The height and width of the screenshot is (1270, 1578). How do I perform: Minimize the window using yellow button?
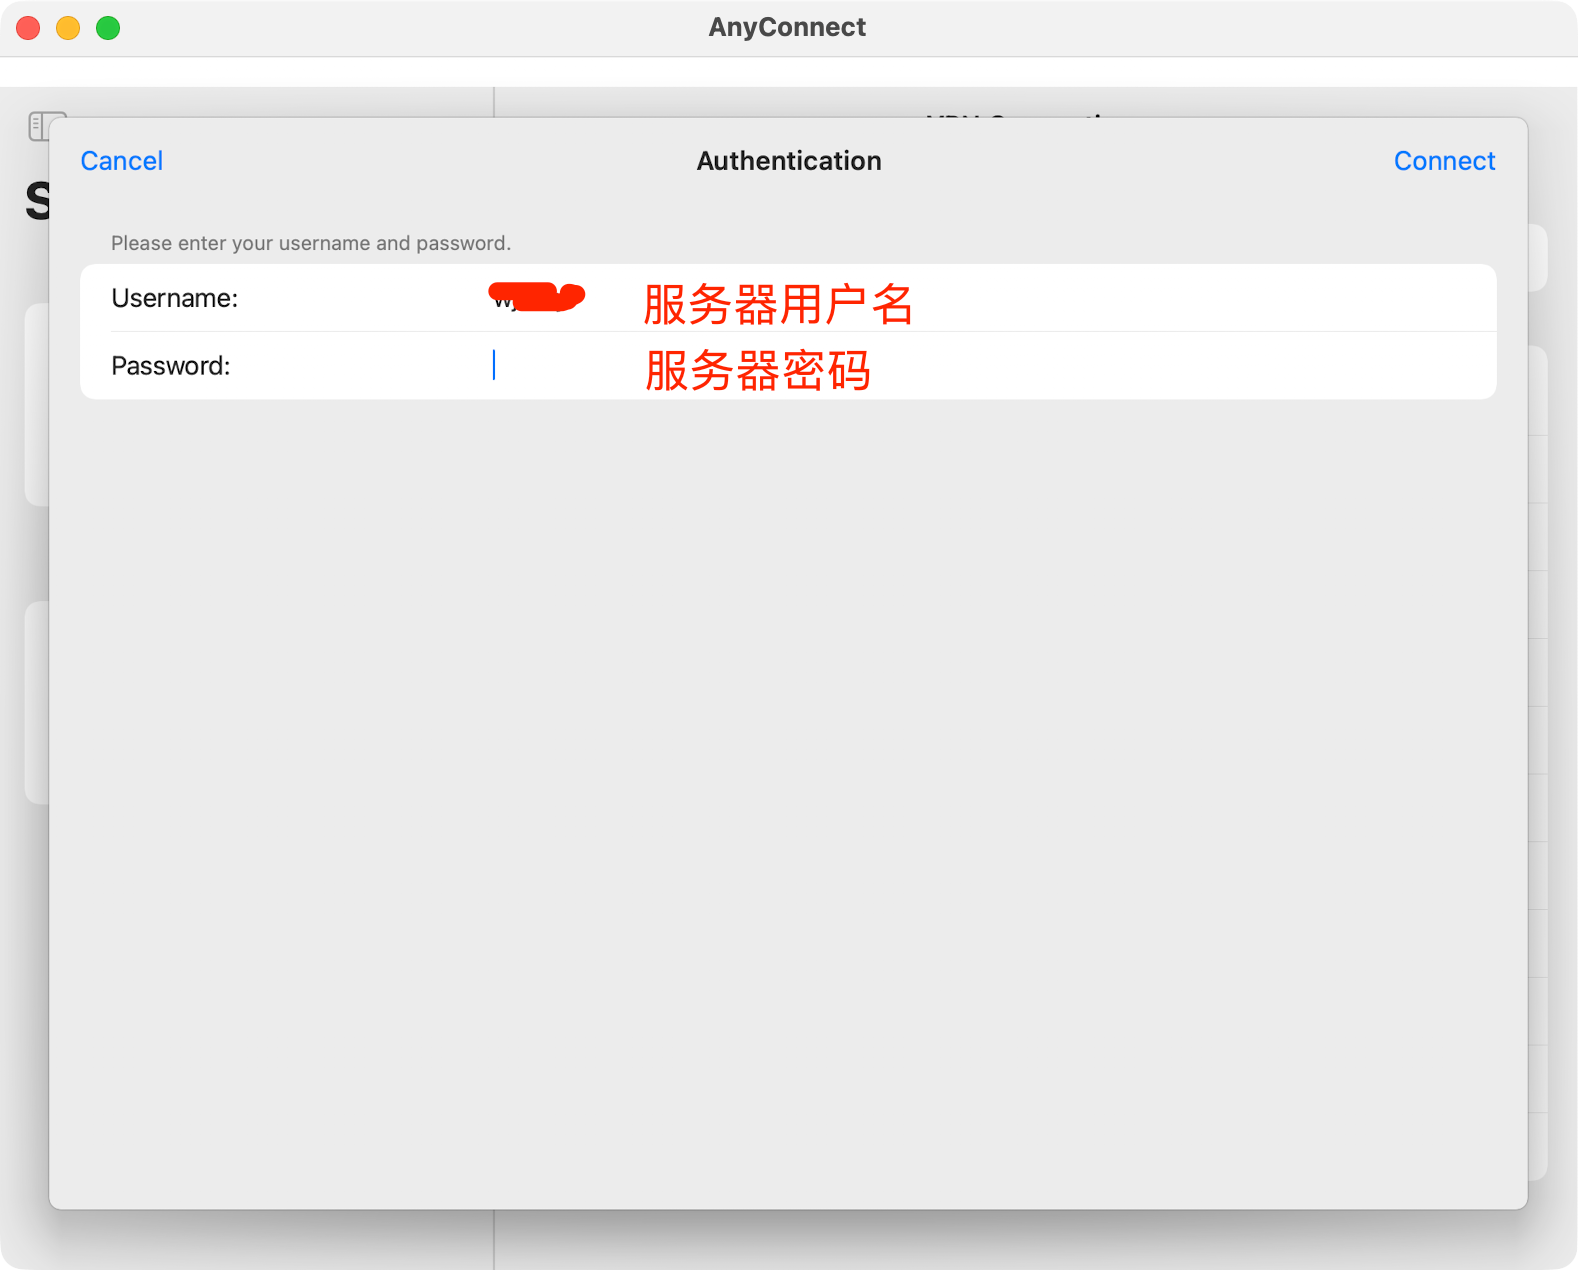68,28
